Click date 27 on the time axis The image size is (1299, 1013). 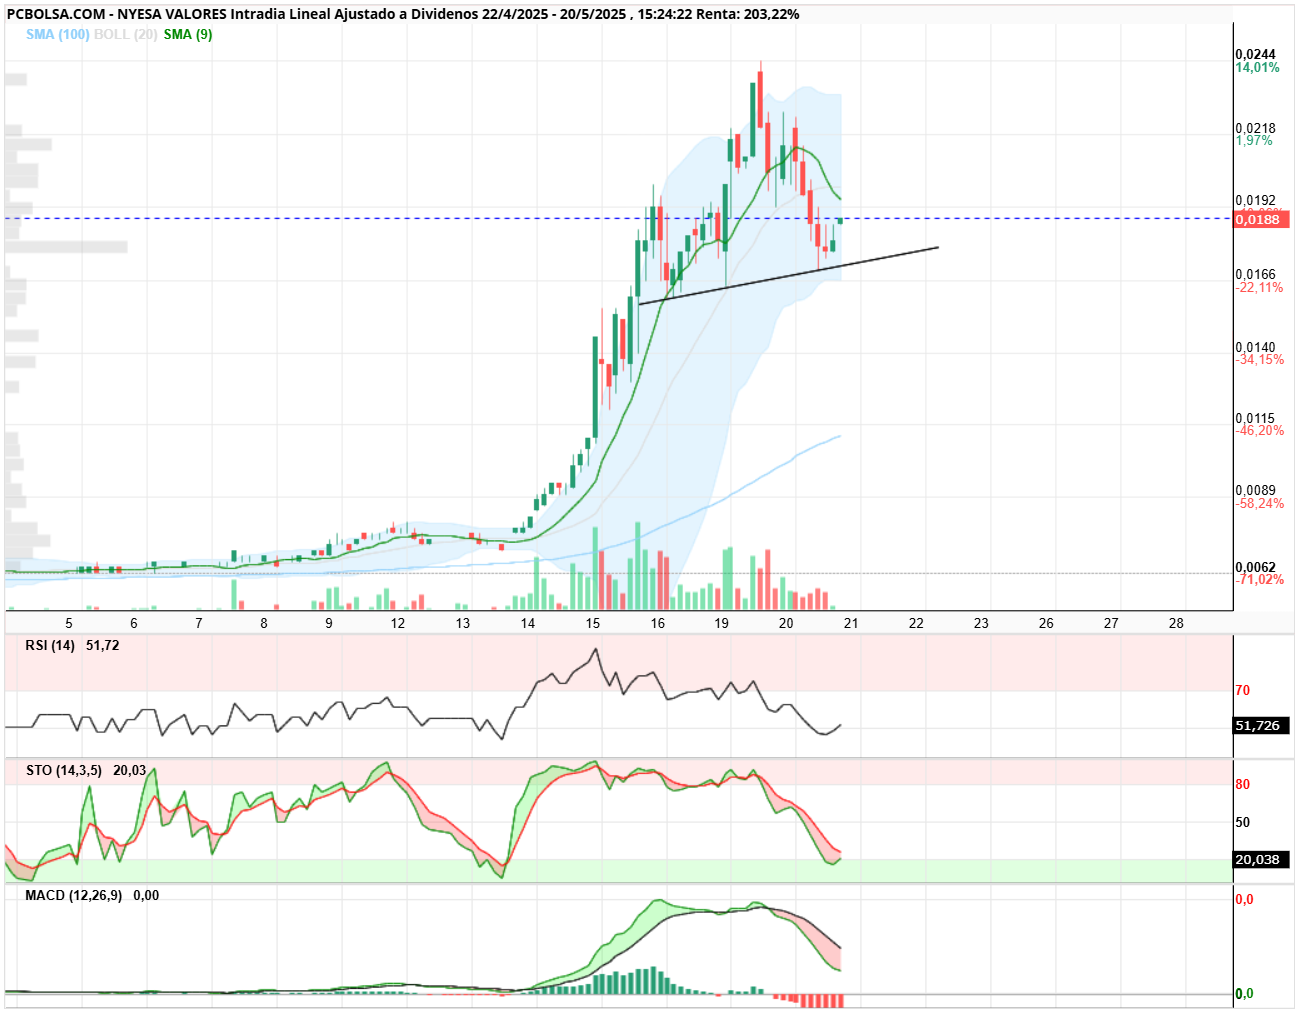[1111, 623]
